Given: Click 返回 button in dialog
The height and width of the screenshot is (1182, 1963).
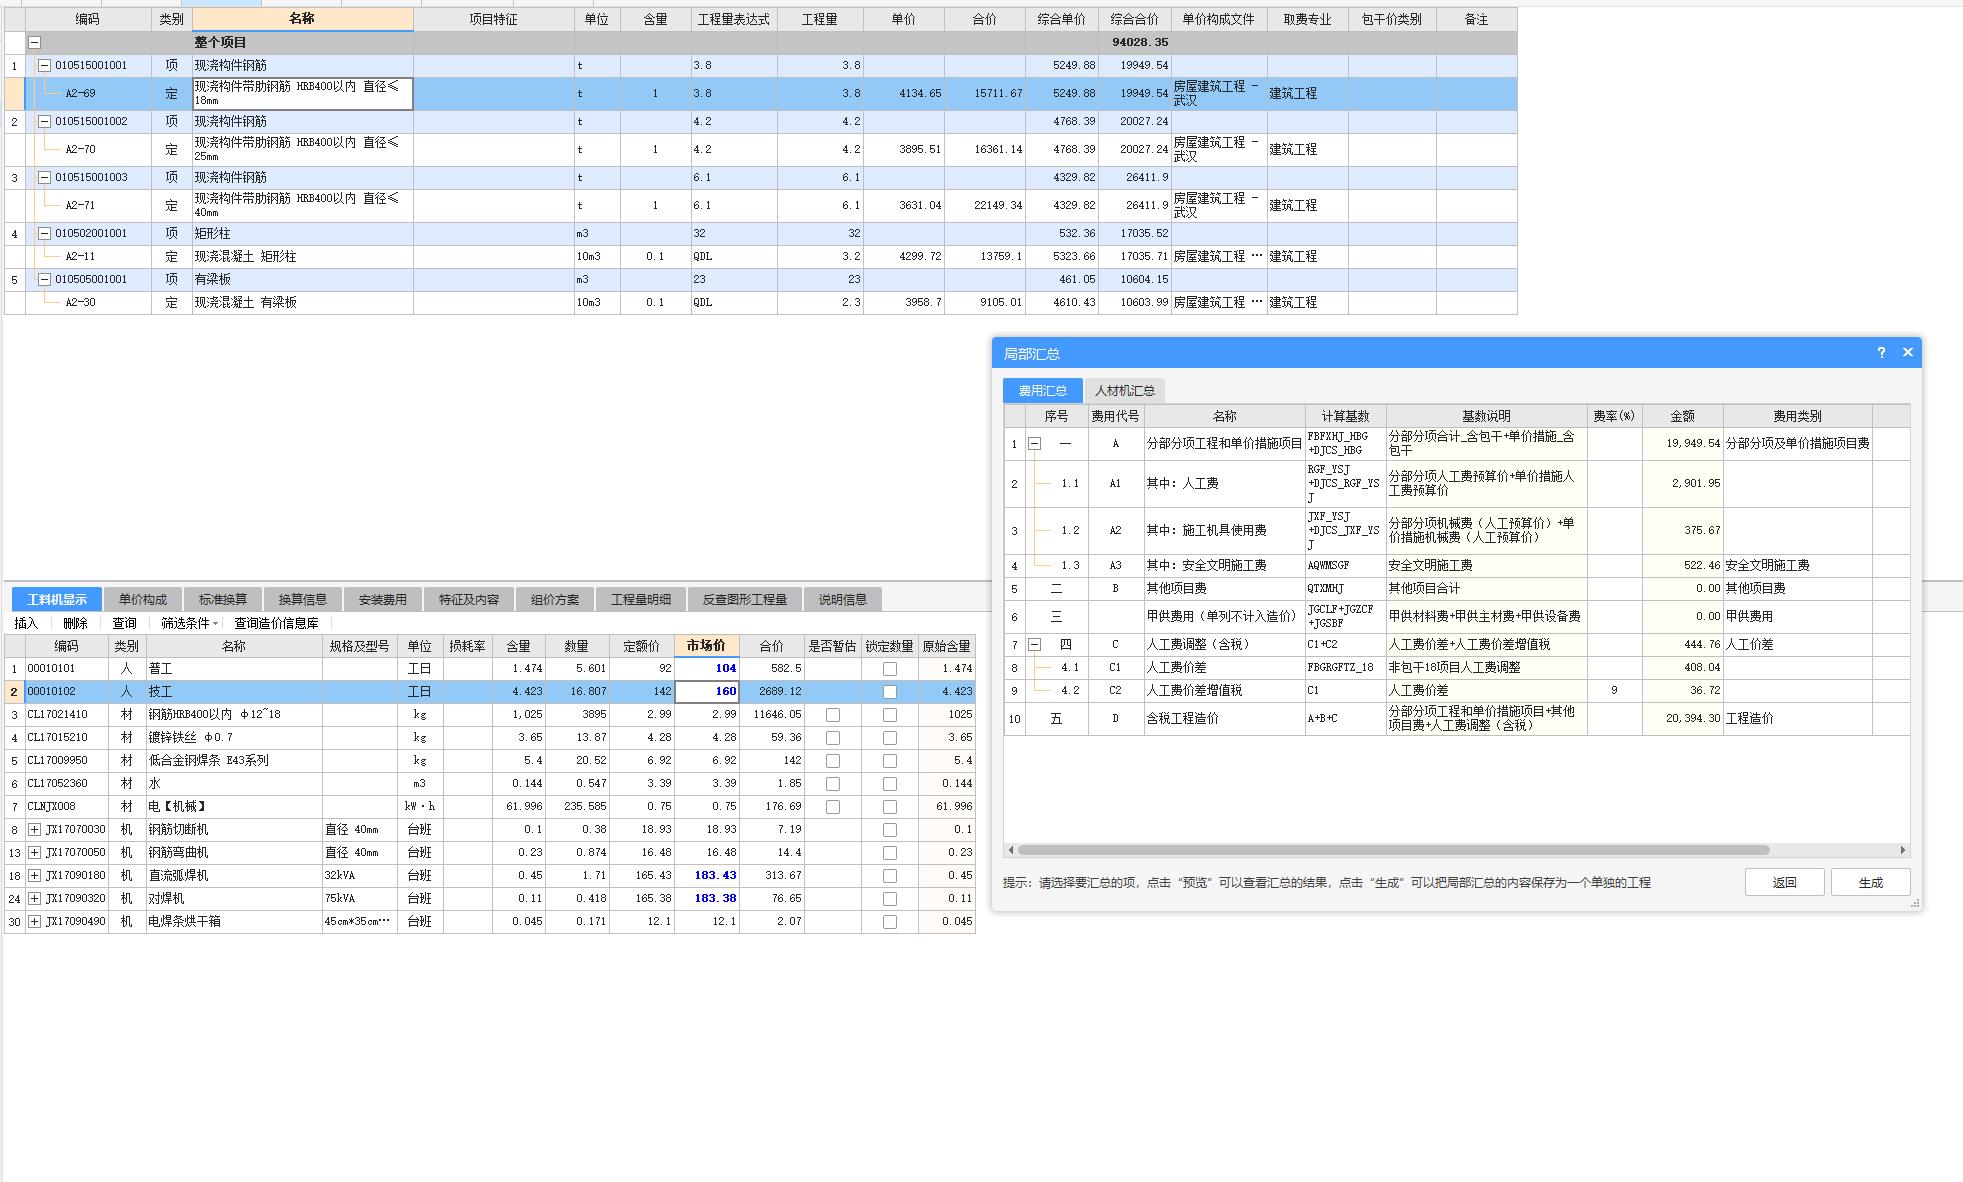Looking at the screenshot, I should click(1785, 882).
